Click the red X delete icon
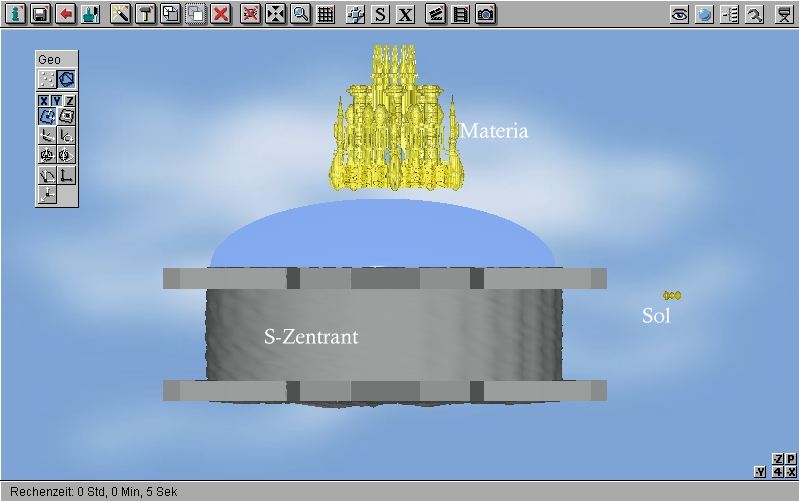 (x=221, y=14)
